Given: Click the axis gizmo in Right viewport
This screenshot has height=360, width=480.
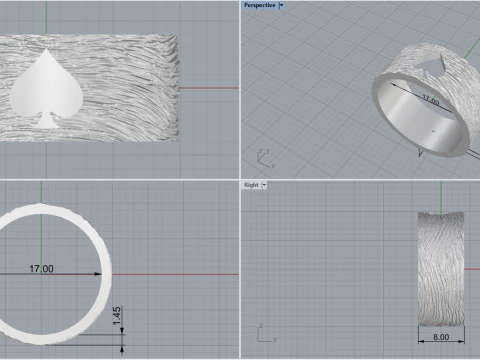Looking at the screenshot, I should point(267,333).
